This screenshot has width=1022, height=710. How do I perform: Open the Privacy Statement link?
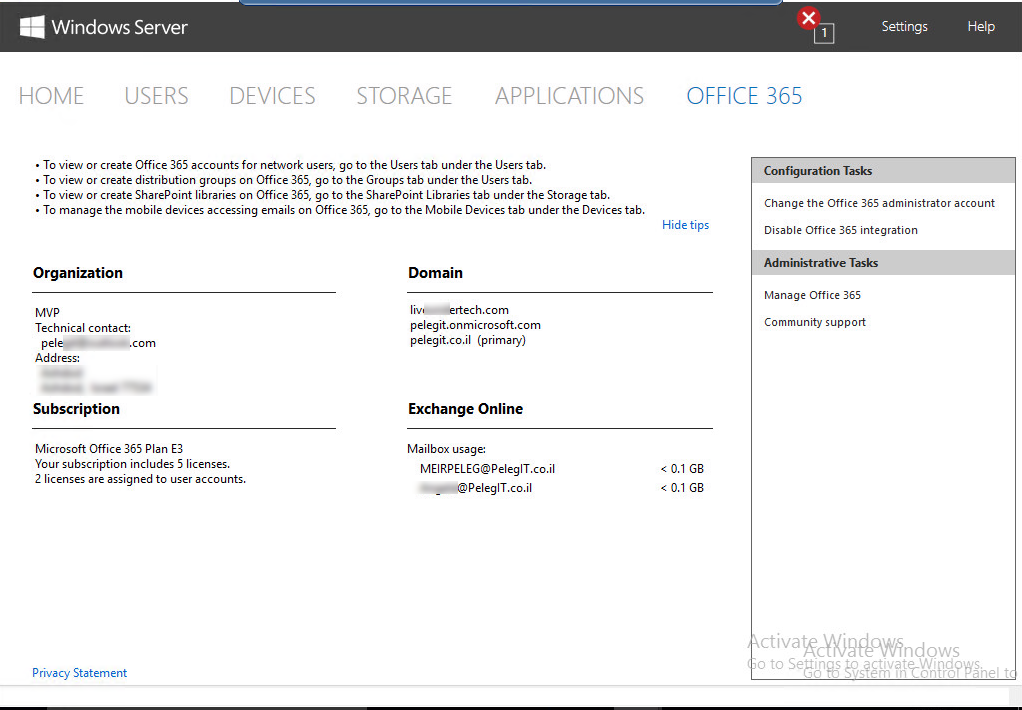[80, 673]
